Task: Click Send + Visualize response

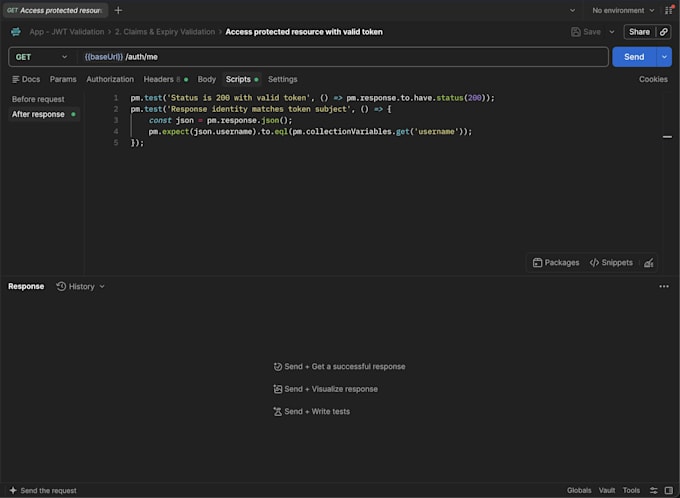Action: [326, 389]
